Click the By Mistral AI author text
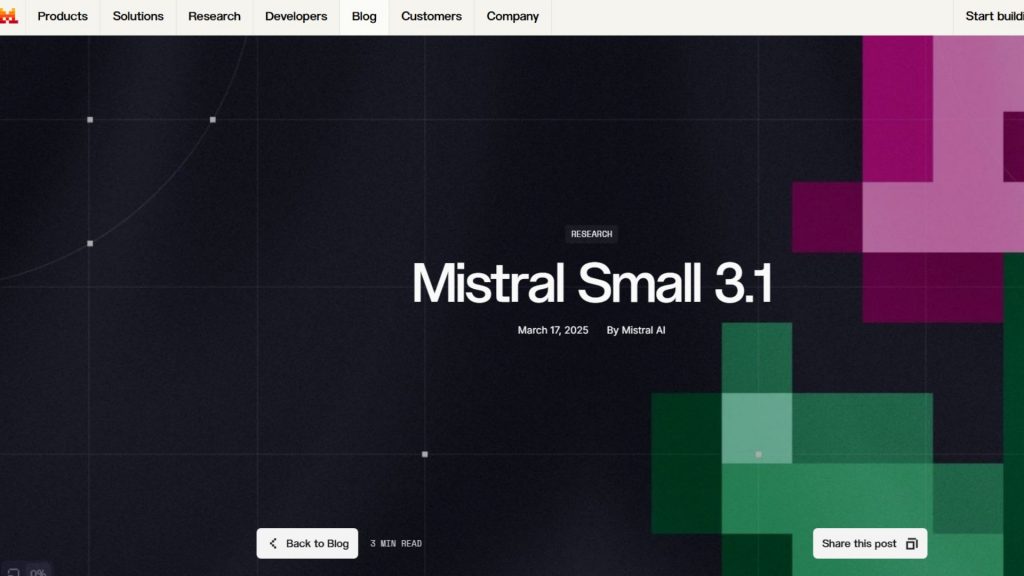Viewport: 1024px width, 576px height. click(x=636, y=330)
